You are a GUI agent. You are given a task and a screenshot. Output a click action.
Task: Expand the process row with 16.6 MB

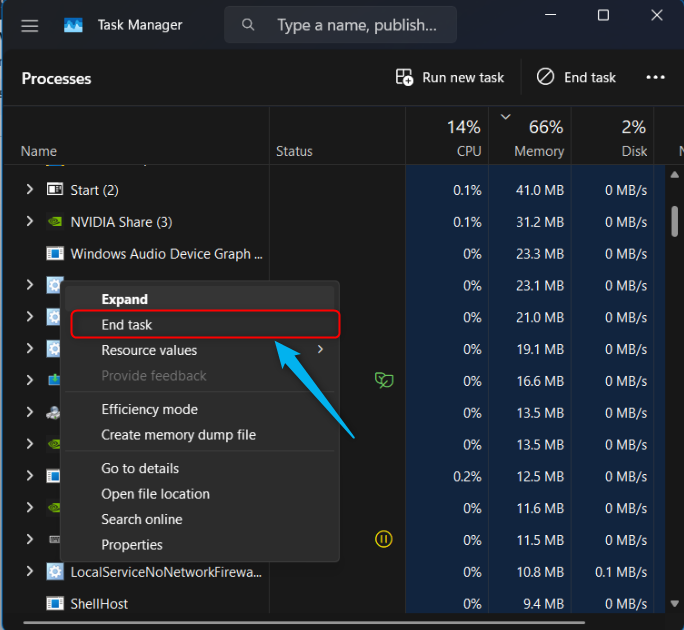point(29,380)
